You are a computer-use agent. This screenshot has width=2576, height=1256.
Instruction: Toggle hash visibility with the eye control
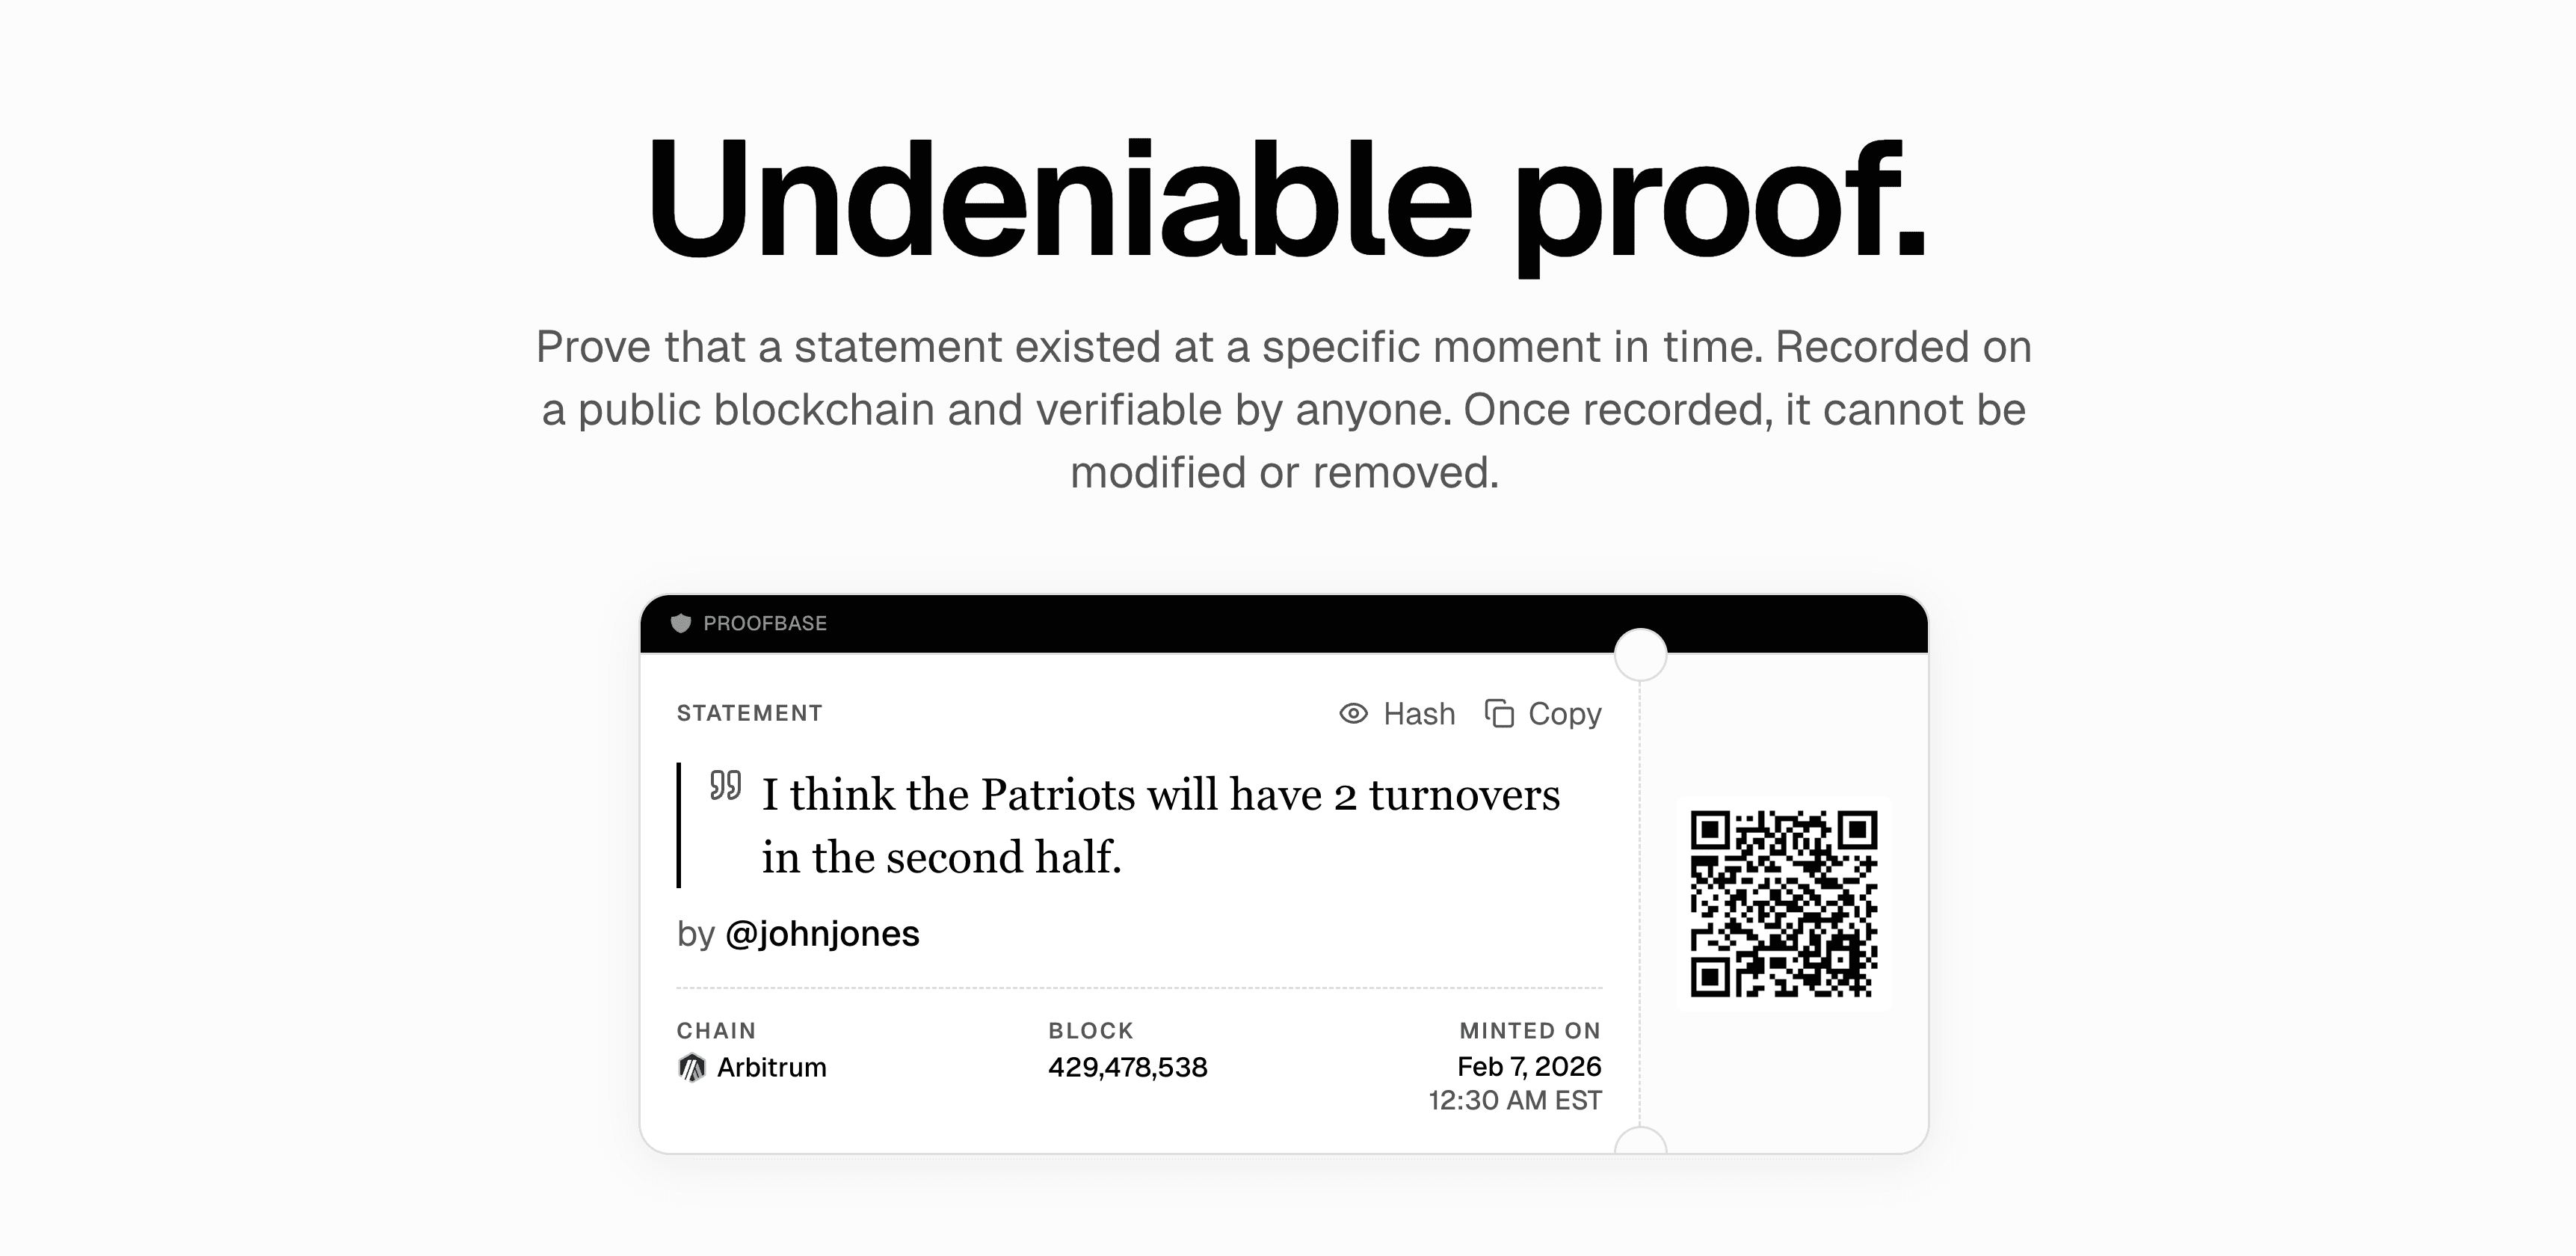(1353, 713)
